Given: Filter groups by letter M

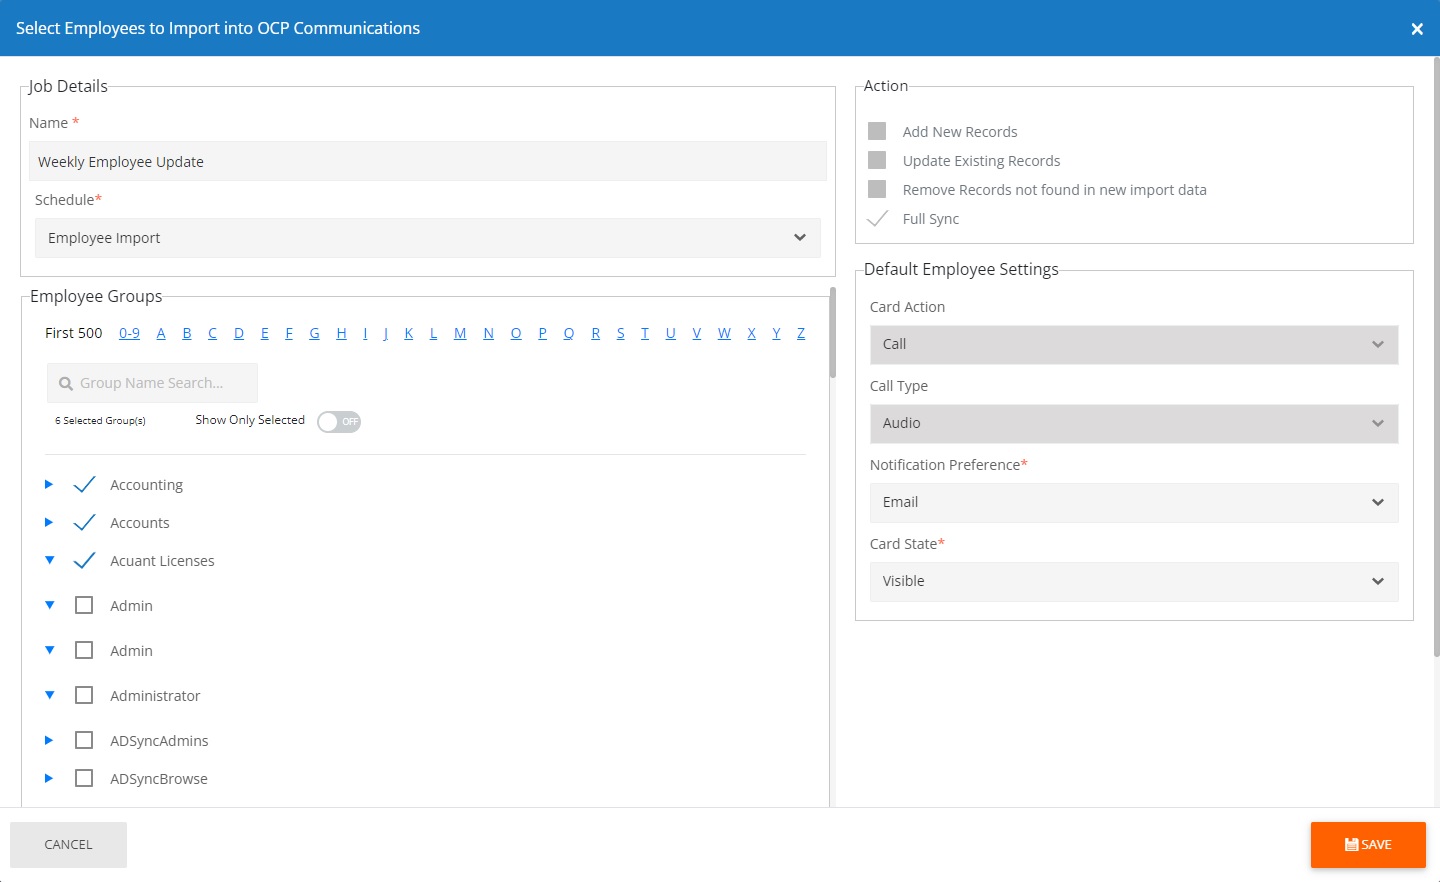Looking at the screenshot, I should [460, 333].
